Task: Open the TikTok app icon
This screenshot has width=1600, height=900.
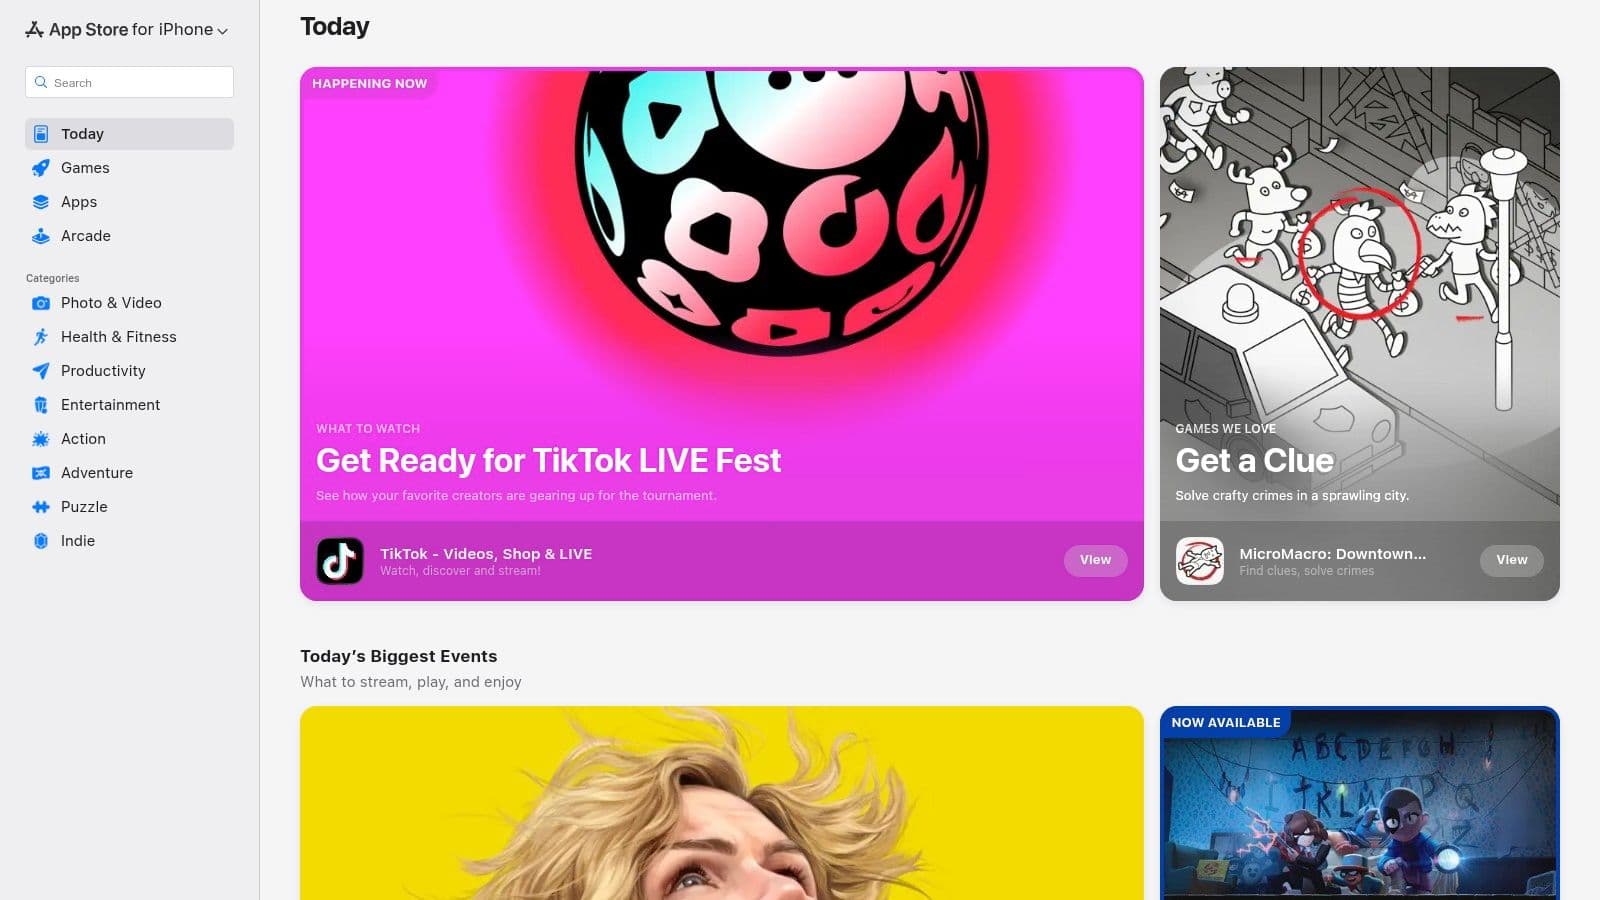Action: tap(340, 561)
